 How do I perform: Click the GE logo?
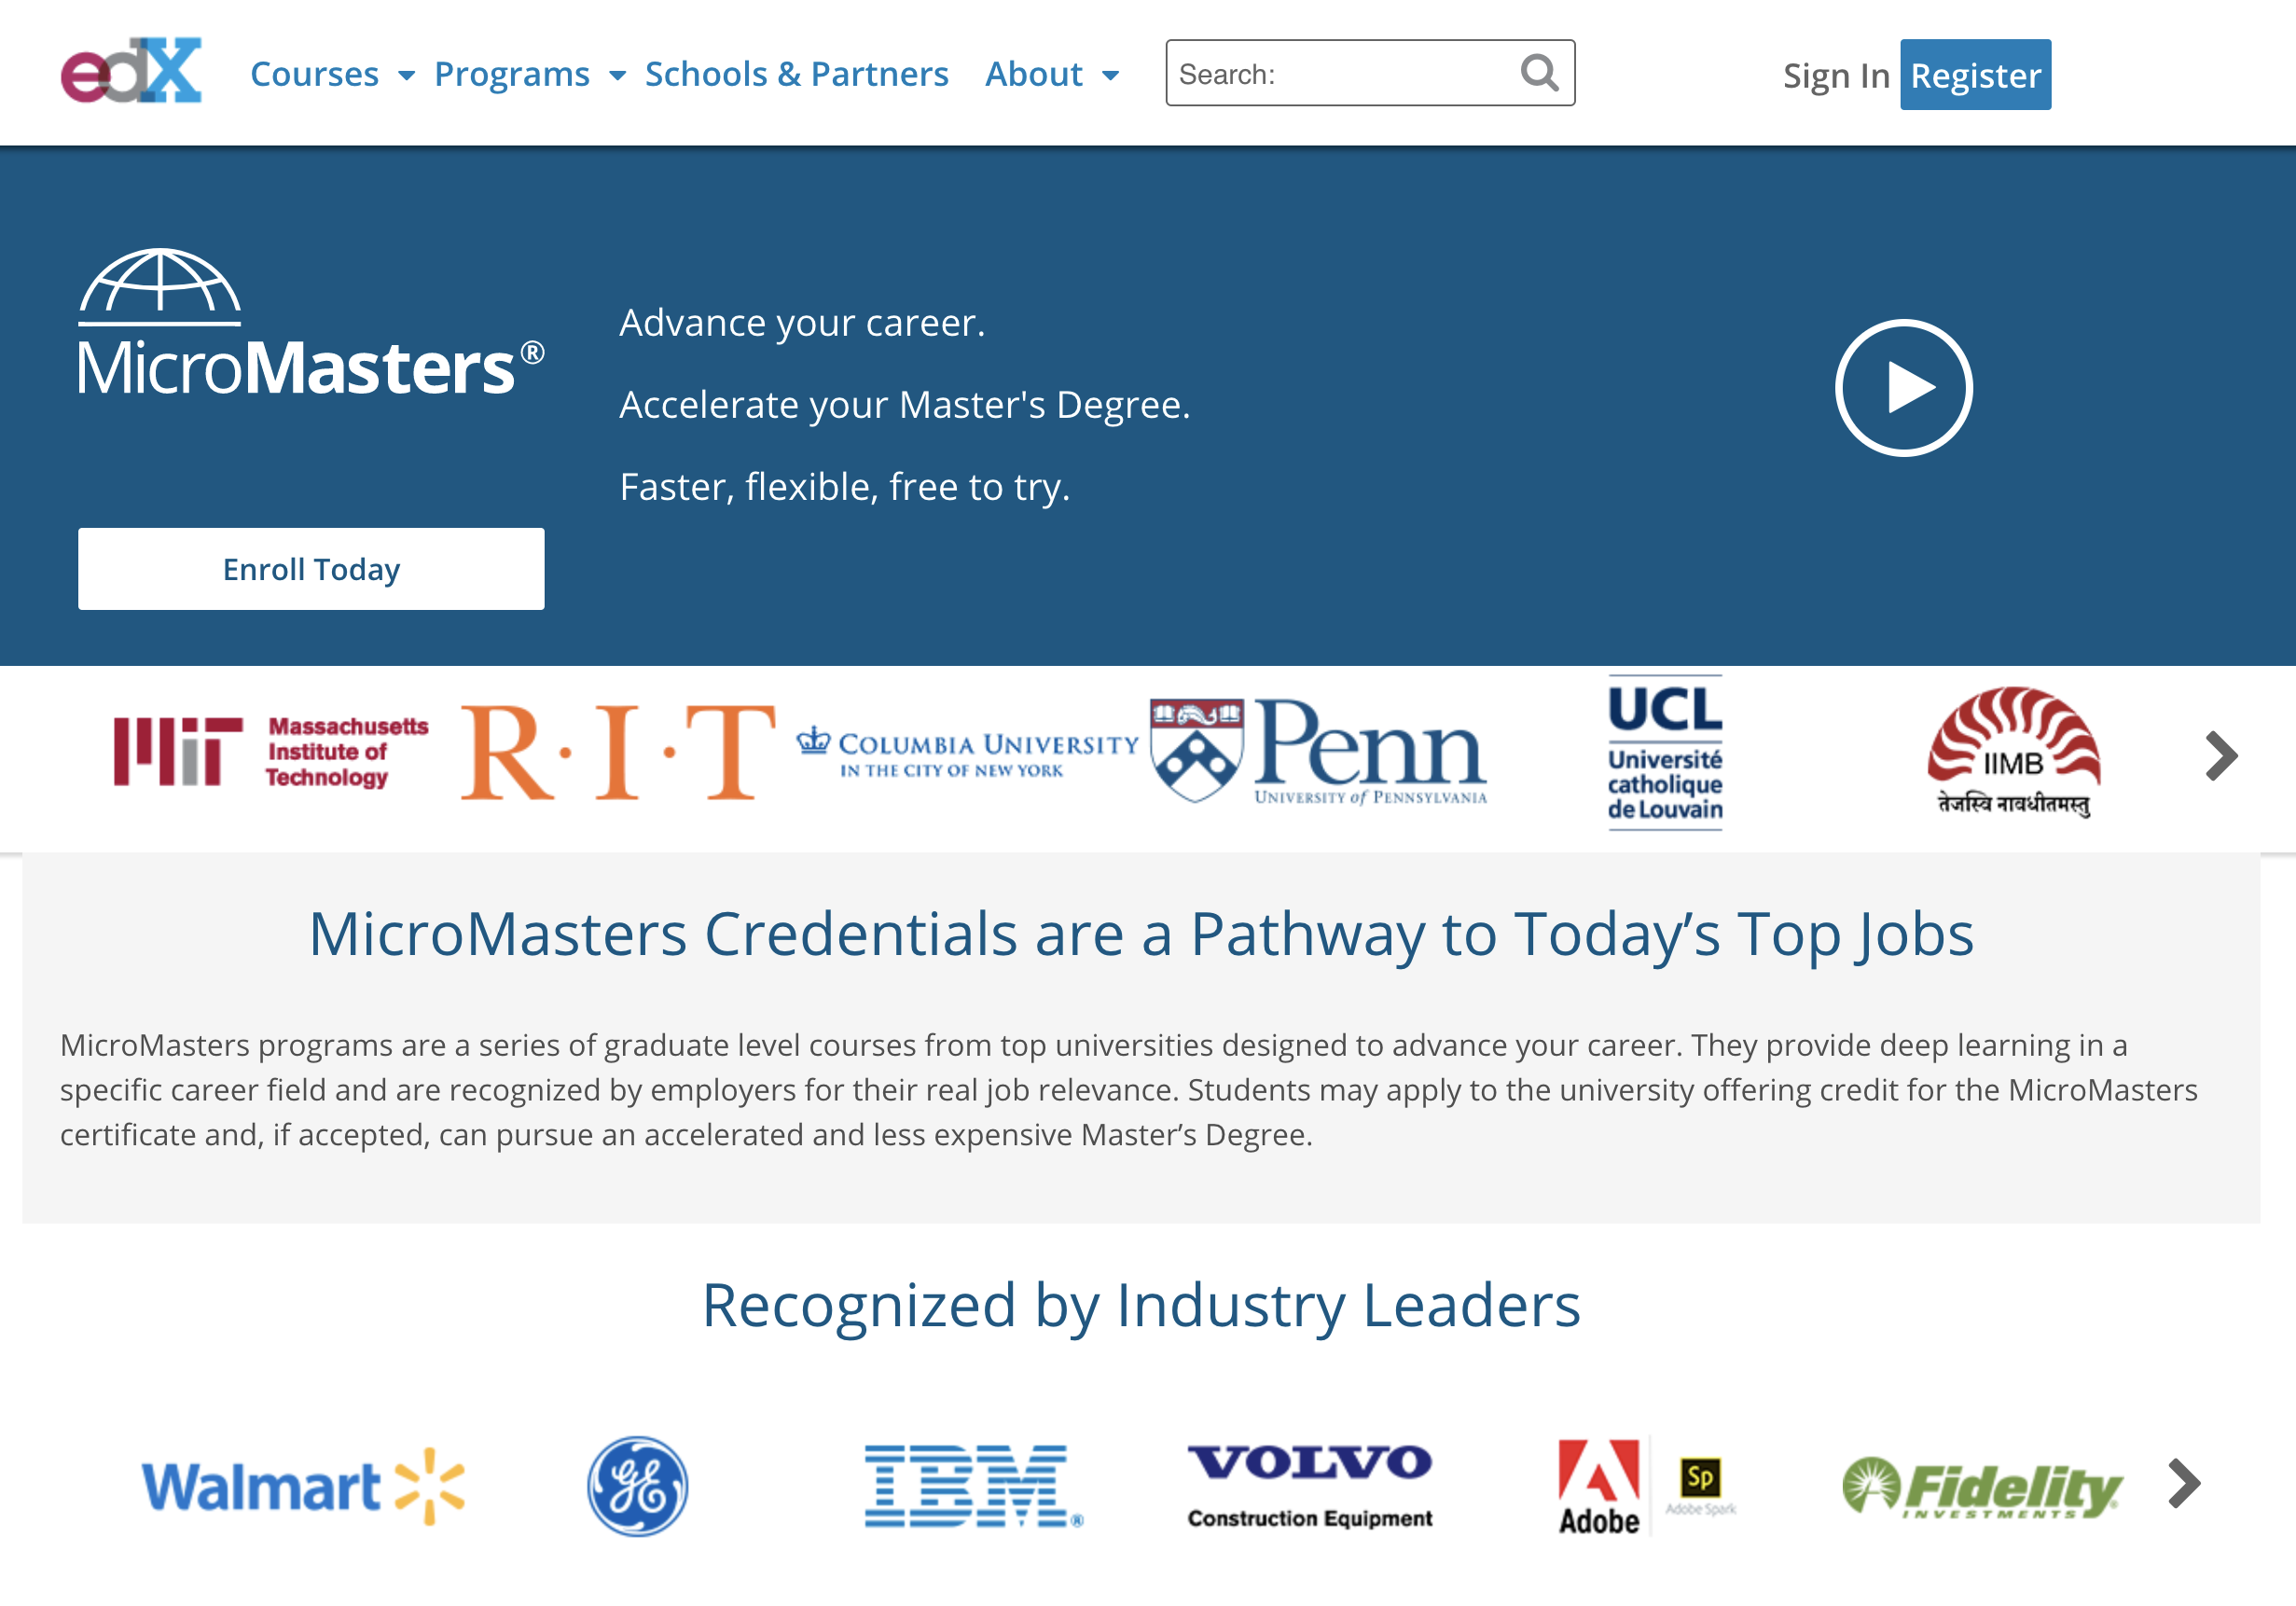638,1486
